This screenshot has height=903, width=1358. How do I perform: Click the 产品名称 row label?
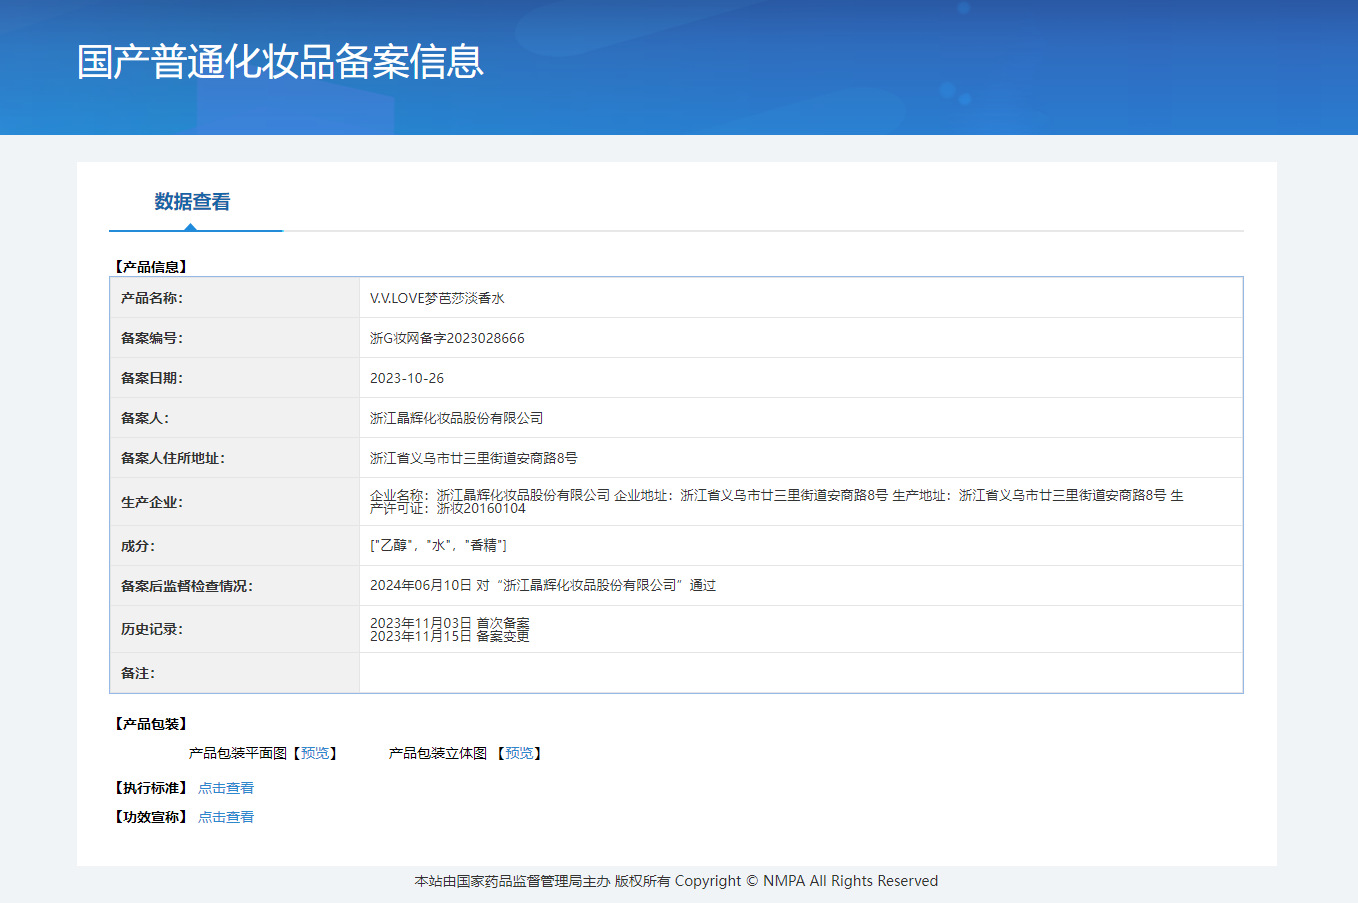coord(152,298)
